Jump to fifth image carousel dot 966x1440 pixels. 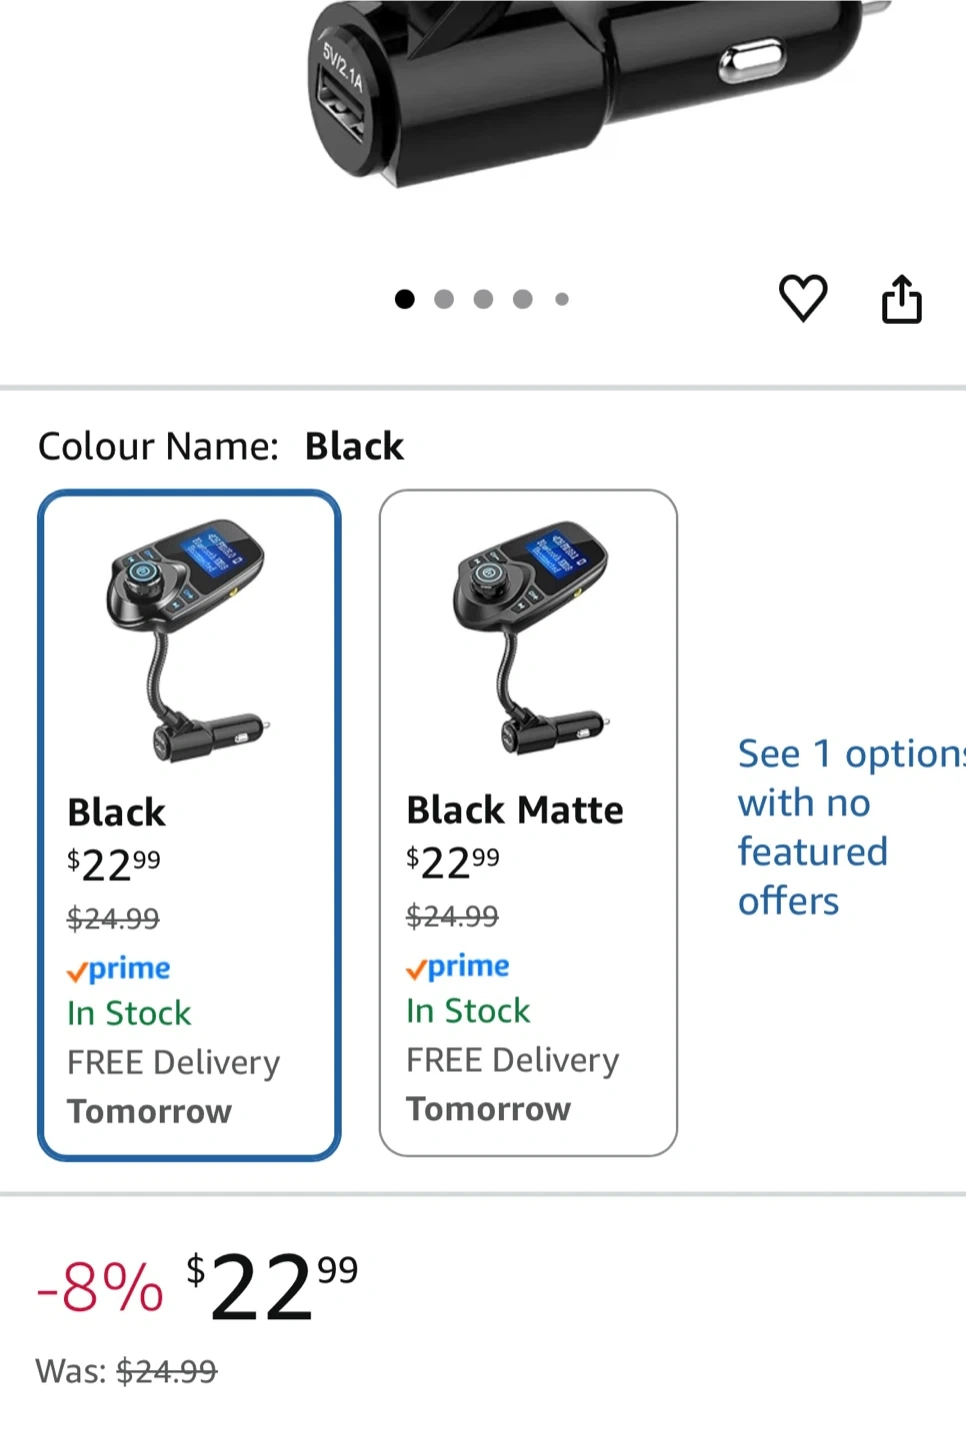tap(562, 299)
